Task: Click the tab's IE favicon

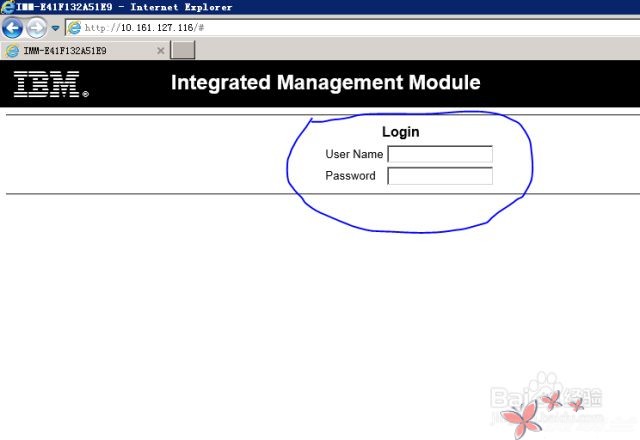Action: click(x=12, y=51)
